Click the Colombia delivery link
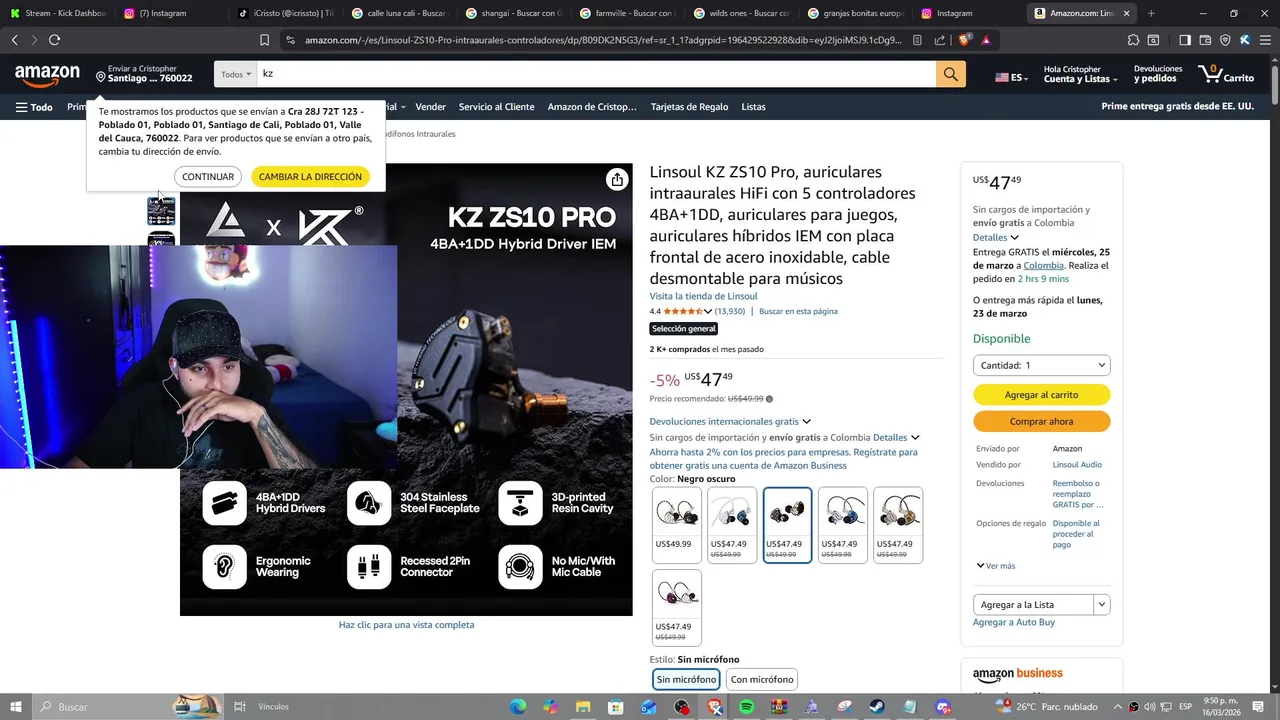The width and height of the screenshot is (1280, 720). coord(1043,266)
